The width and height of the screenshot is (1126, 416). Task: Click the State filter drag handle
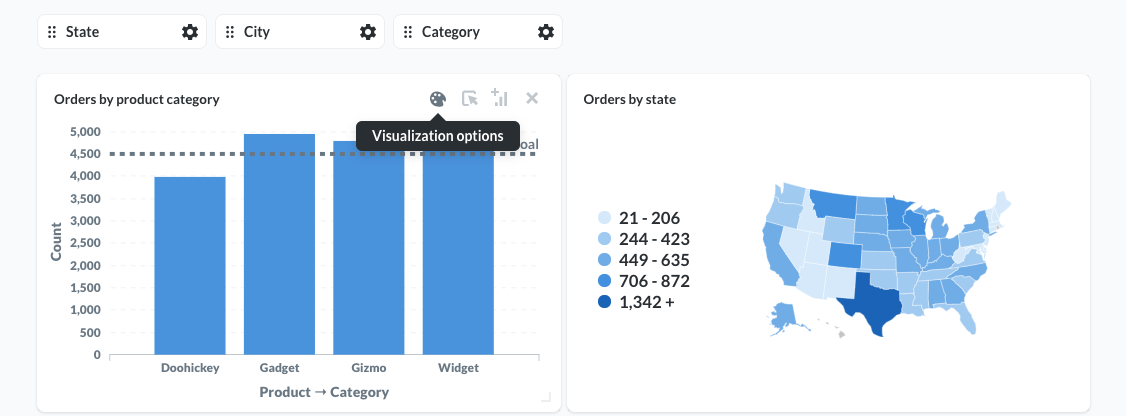coord(52,32)
